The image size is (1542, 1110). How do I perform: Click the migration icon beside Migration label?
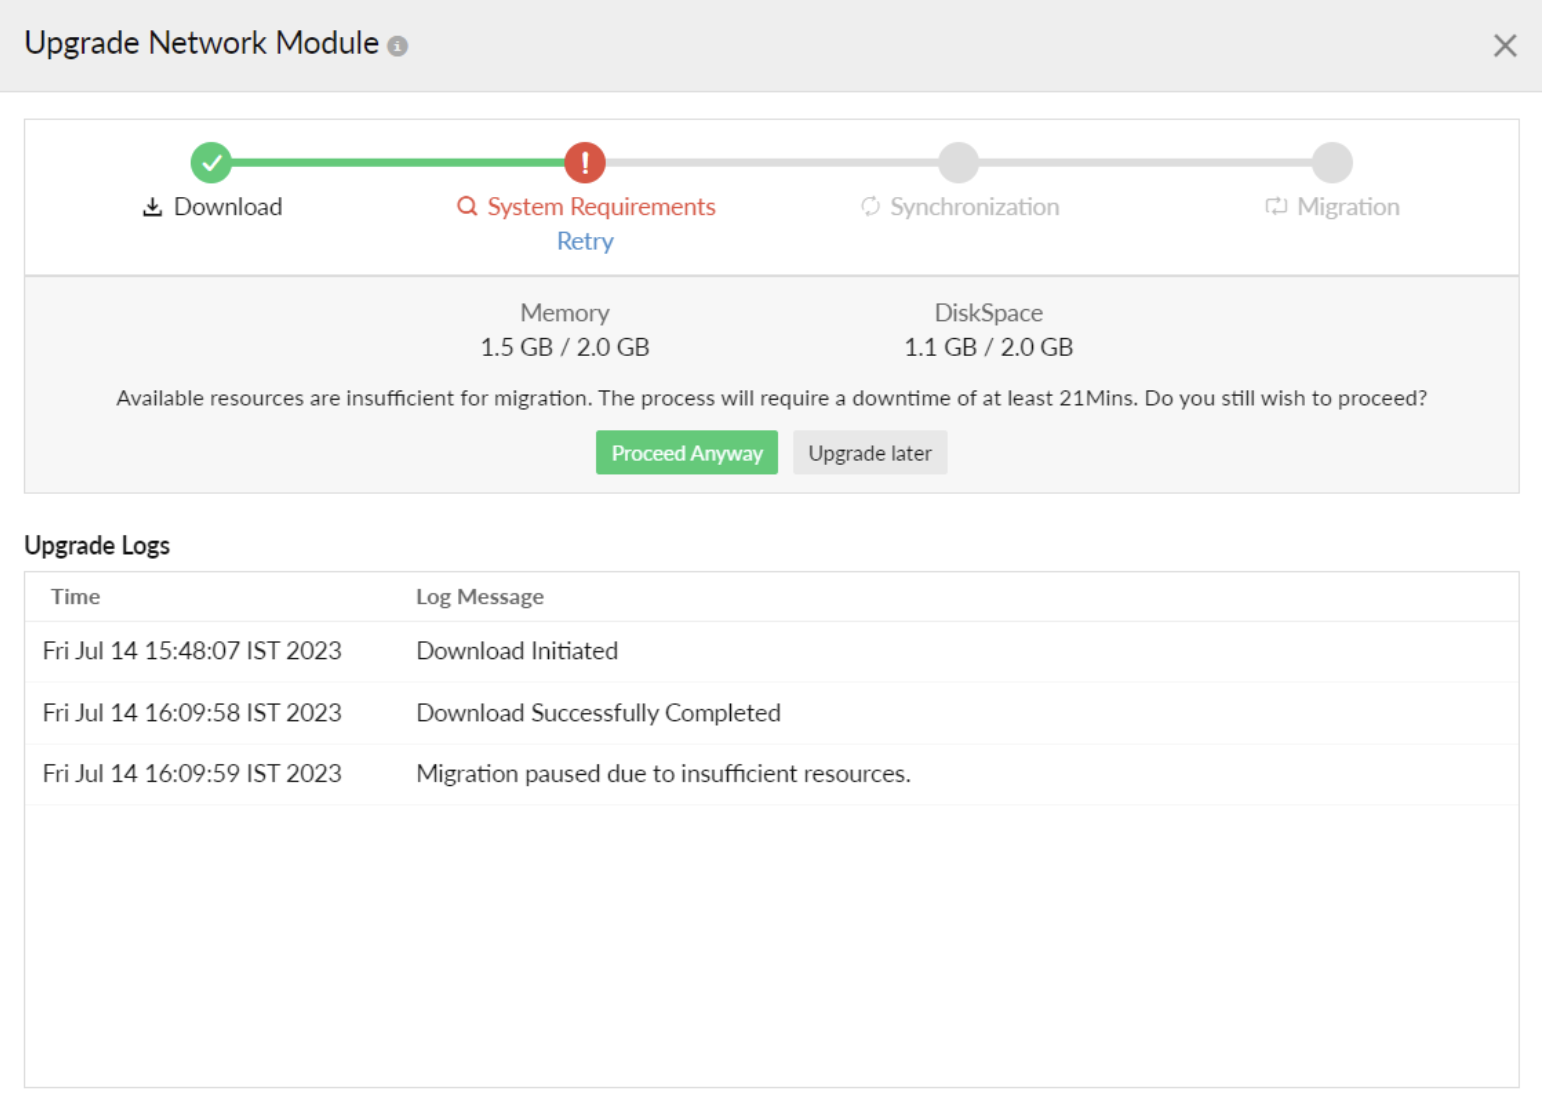pos(1276,207)
